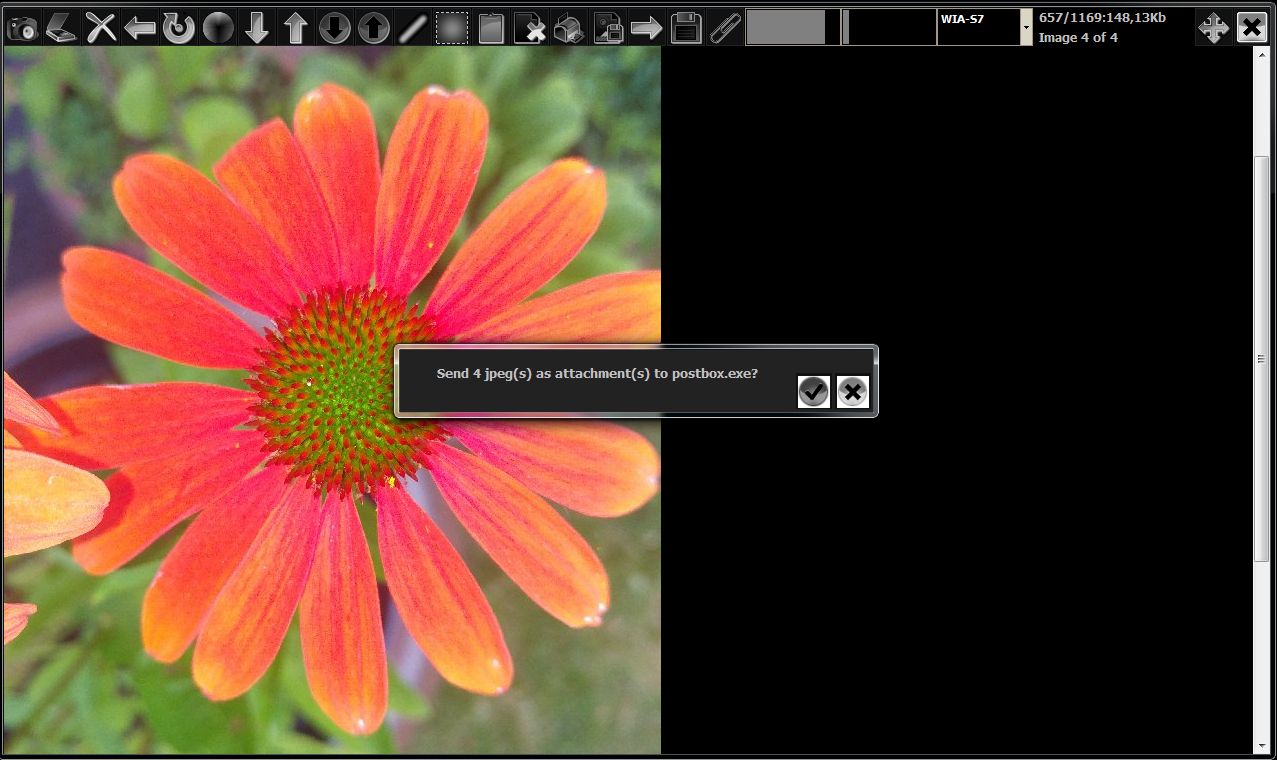Click the floppy disk save icon
The width and height of the screenshot is (1277, 760).
(x=685, y=27)
